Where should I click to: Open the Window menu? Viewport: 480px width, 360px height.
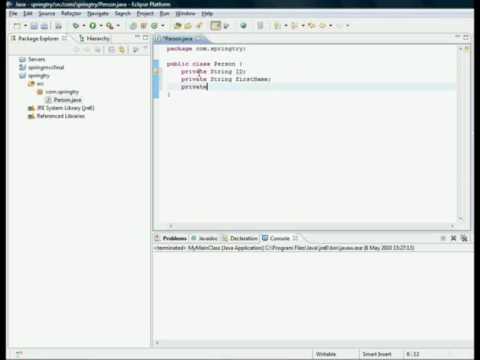pyautogui.click(x=185, y=14)
